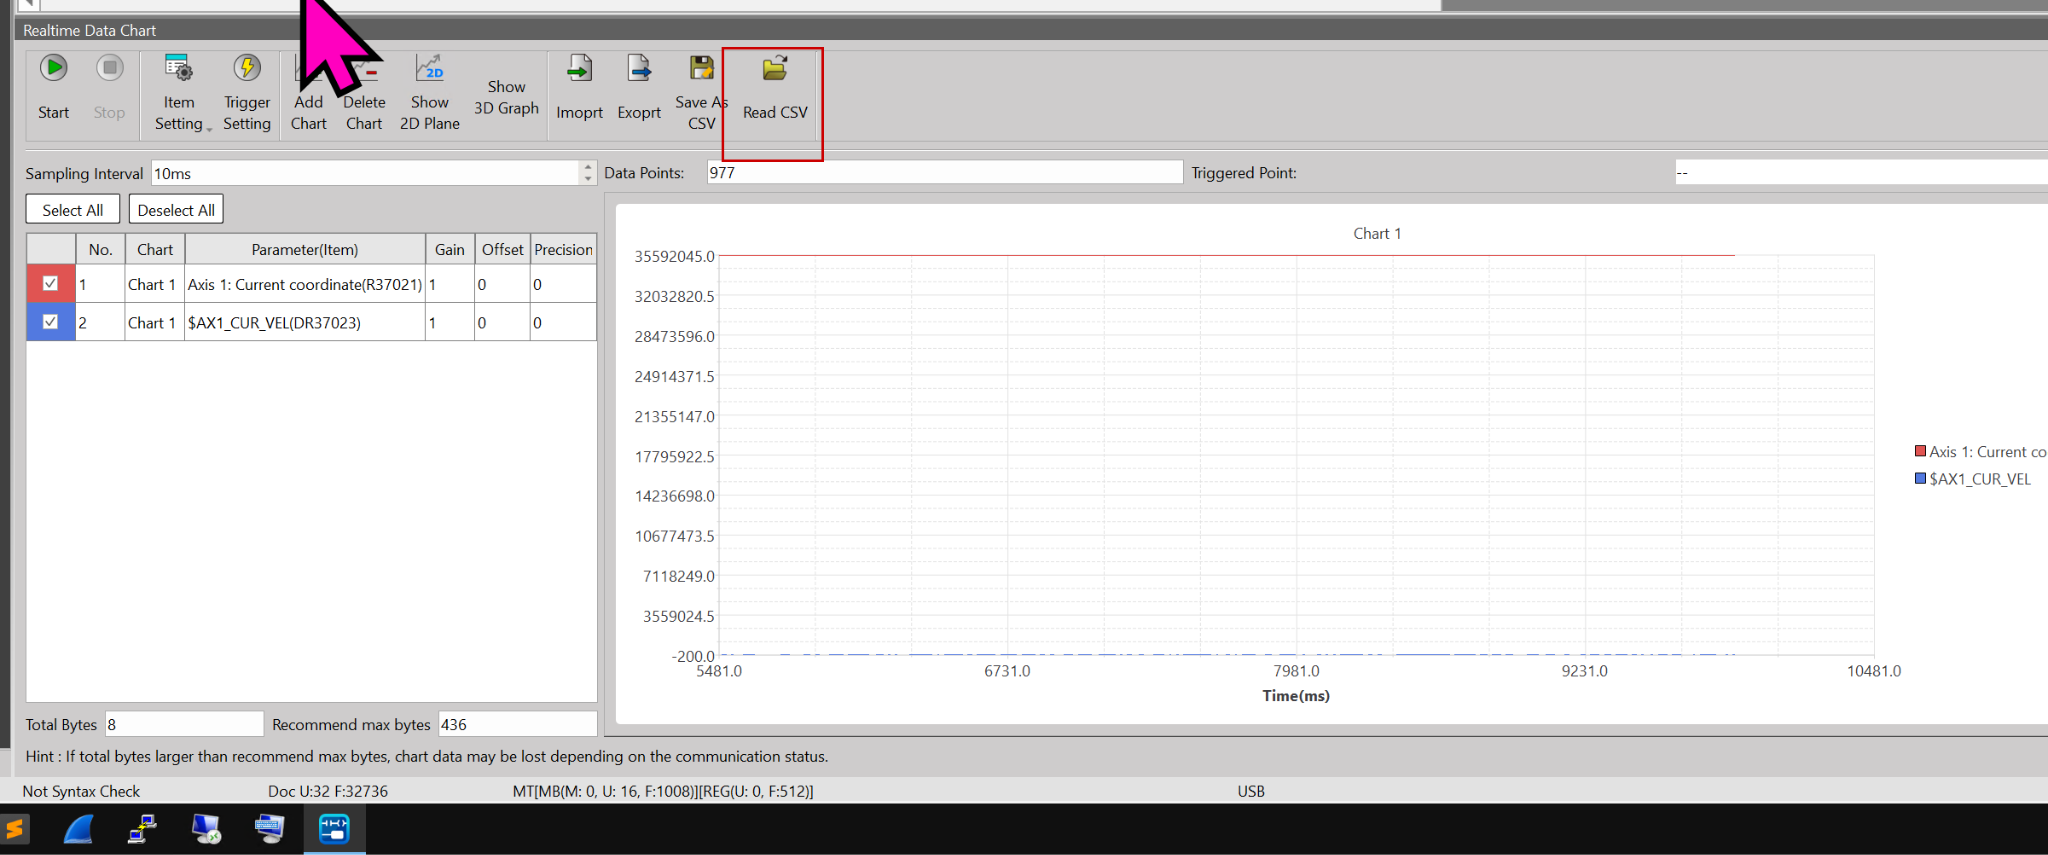Click the Parameter(Item) column header

click(304, 249)
